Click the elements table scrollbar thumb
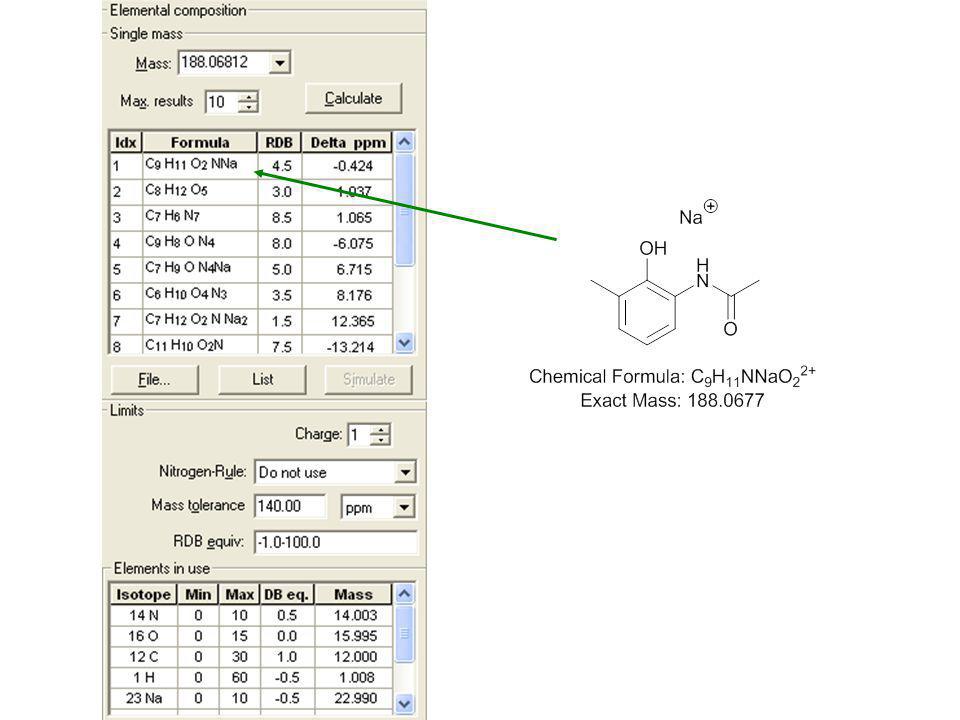This screenshot has width=960, height=720. click(x=404, y=634)
